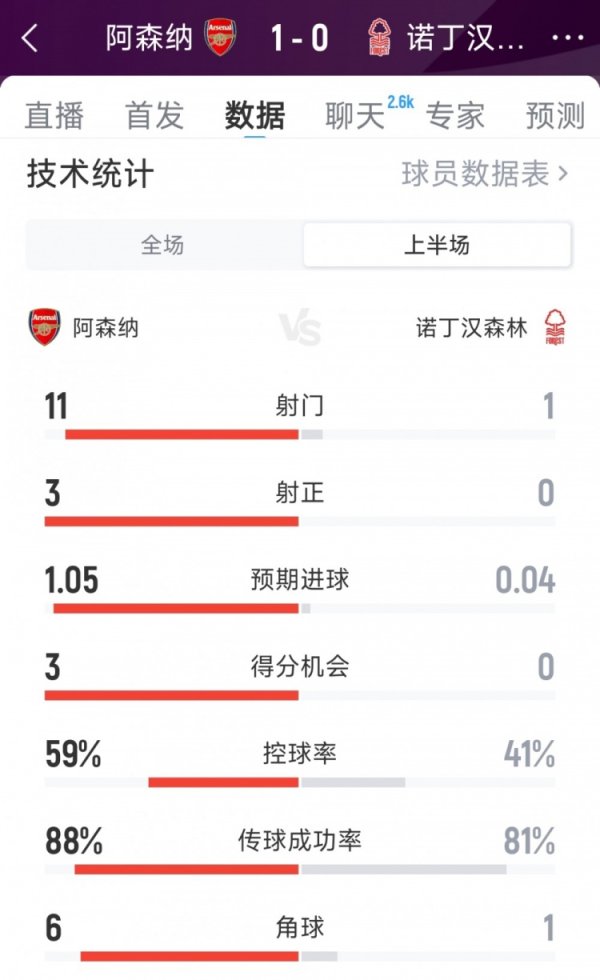
Task: Open the 聊天 chat tab
Action: pyautogui.click(x=355, y=116)
